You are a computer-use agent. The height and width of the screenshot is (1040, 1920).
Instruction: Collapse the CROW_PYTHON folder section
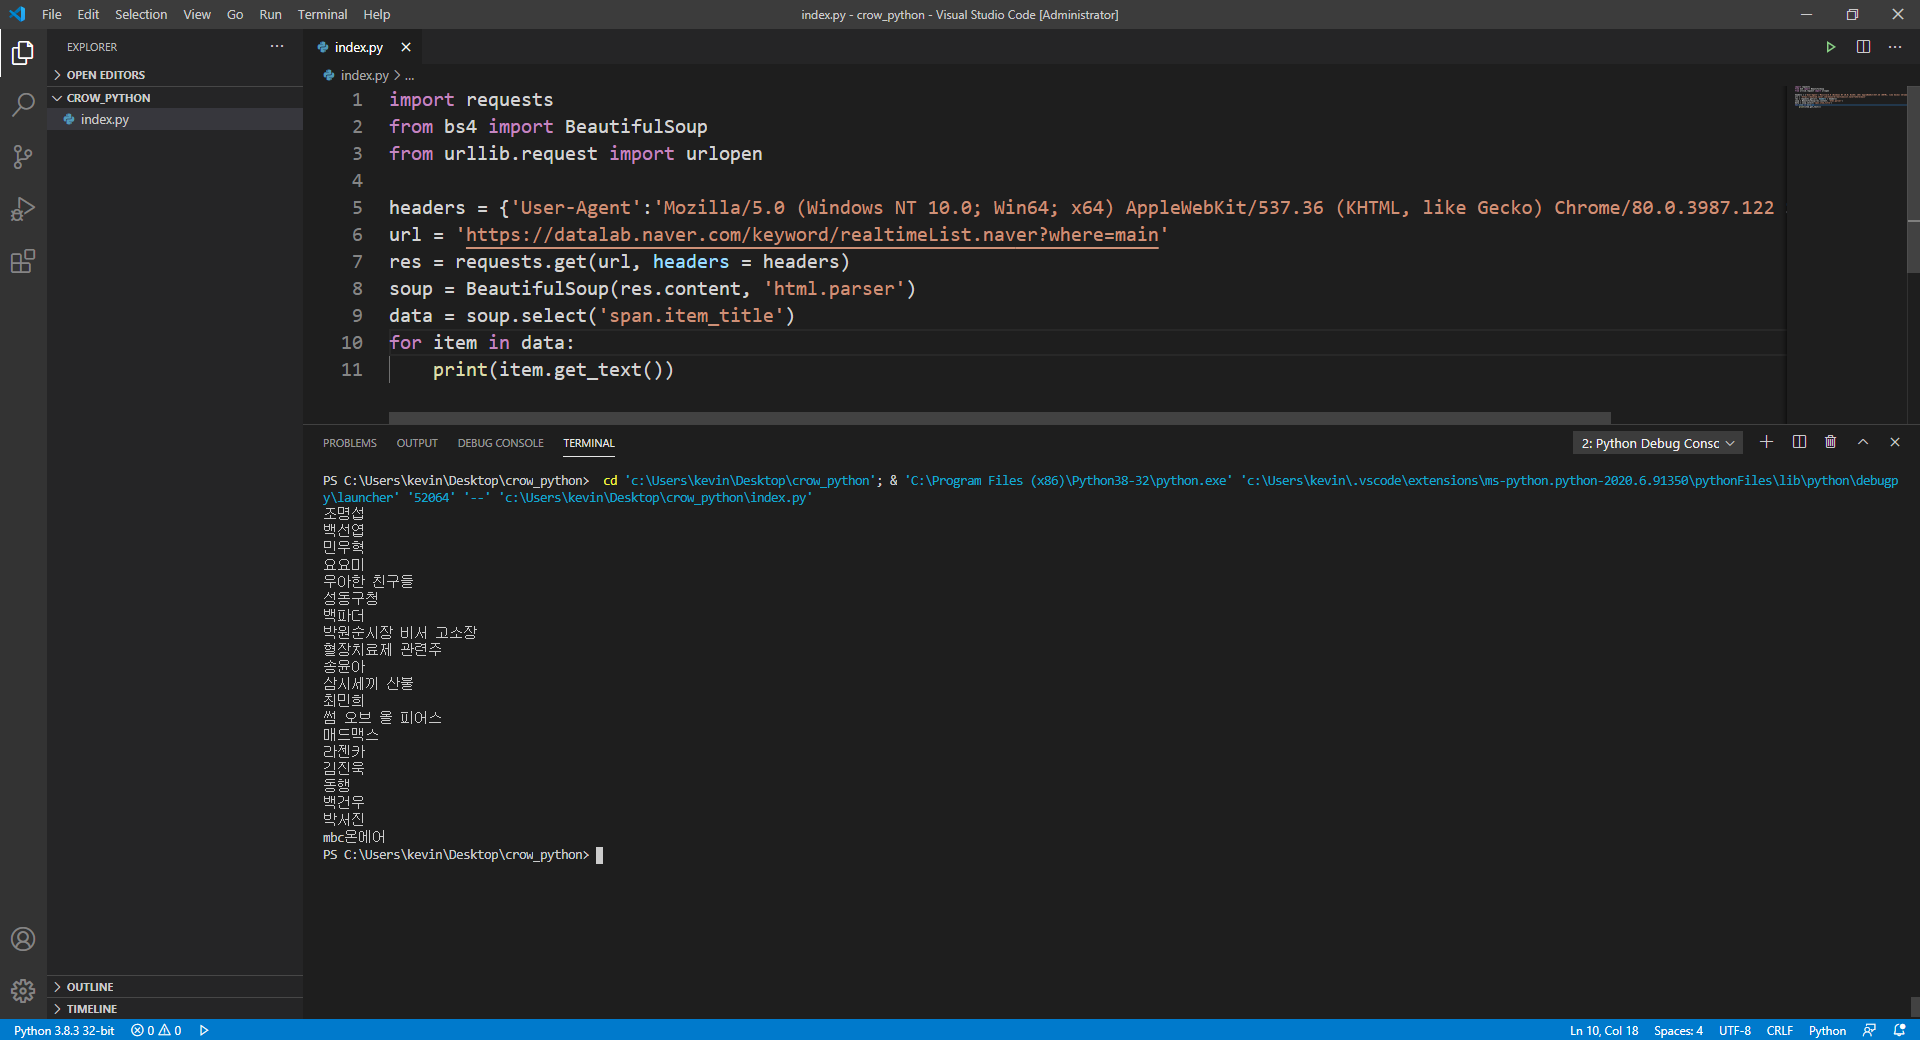pos(175,98)
